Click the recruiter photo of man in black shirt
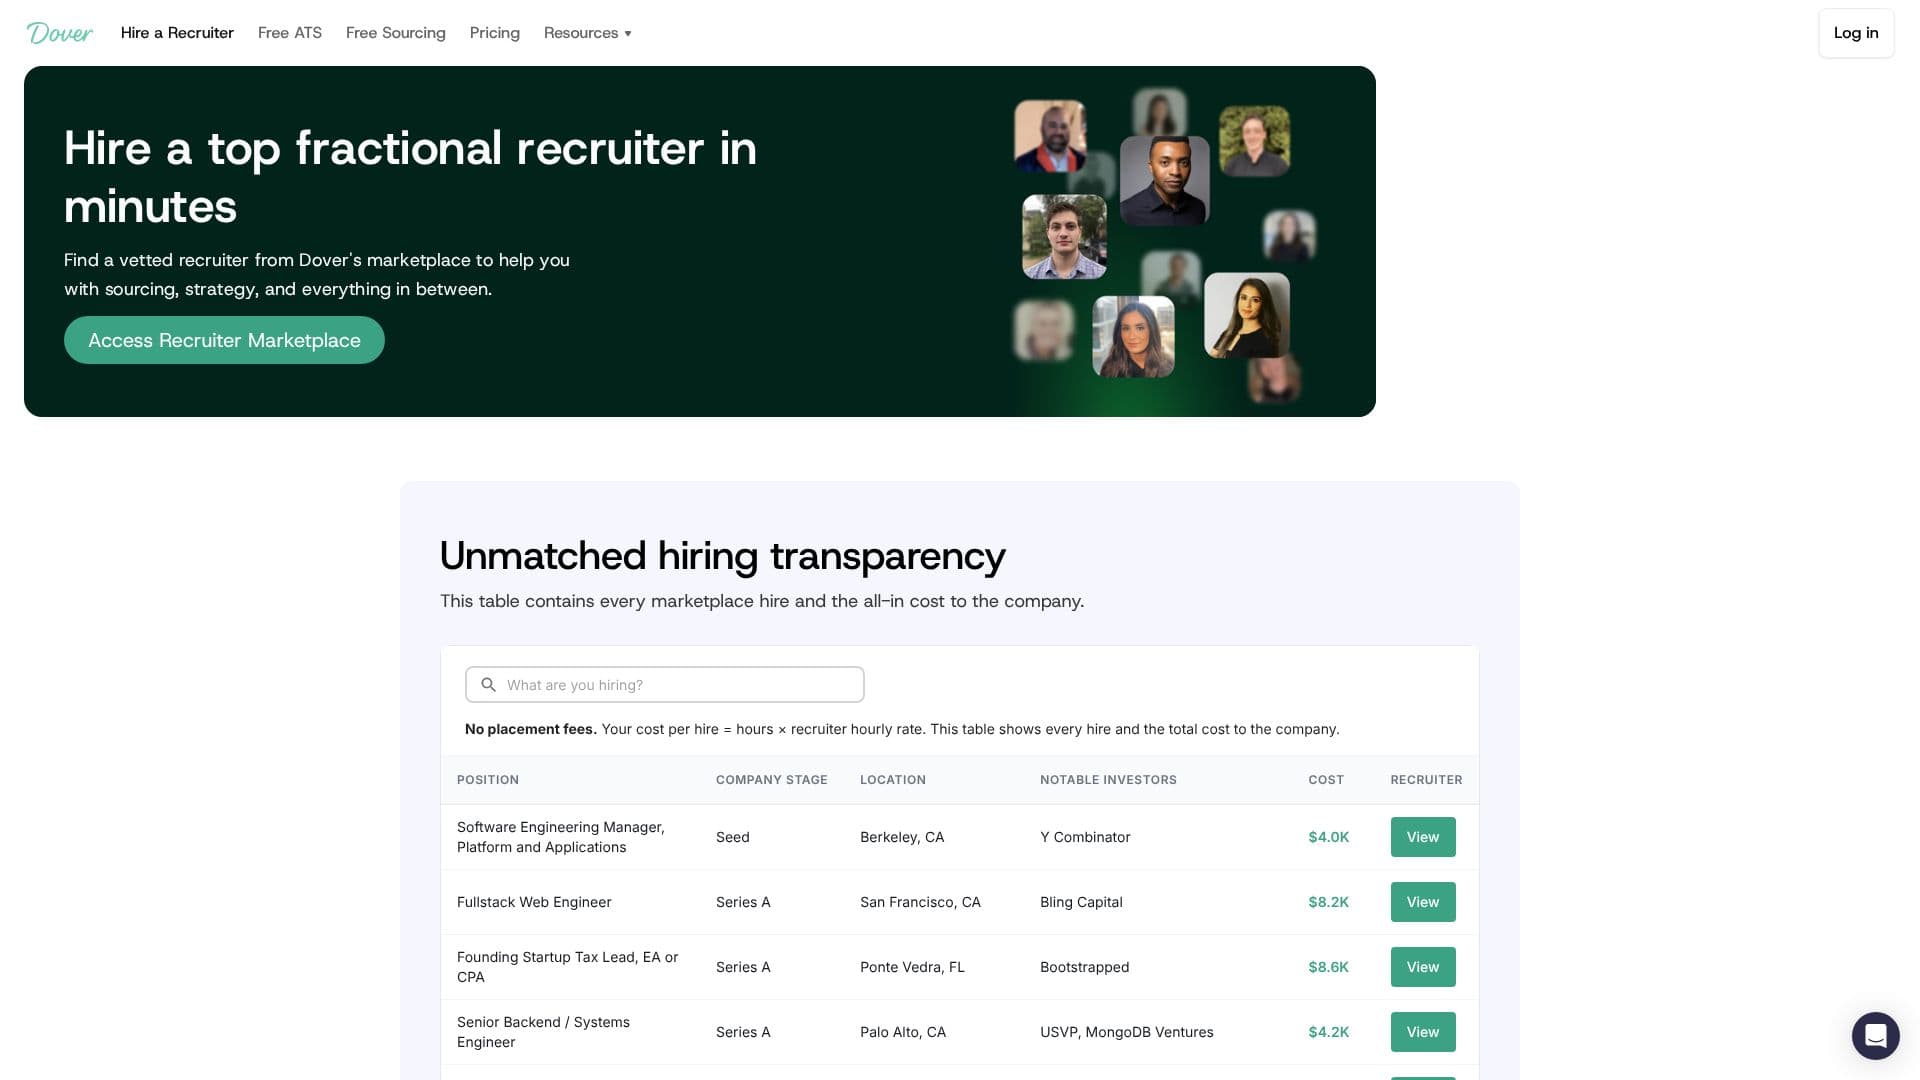 pyautogui.click(x=1165, y=181)
